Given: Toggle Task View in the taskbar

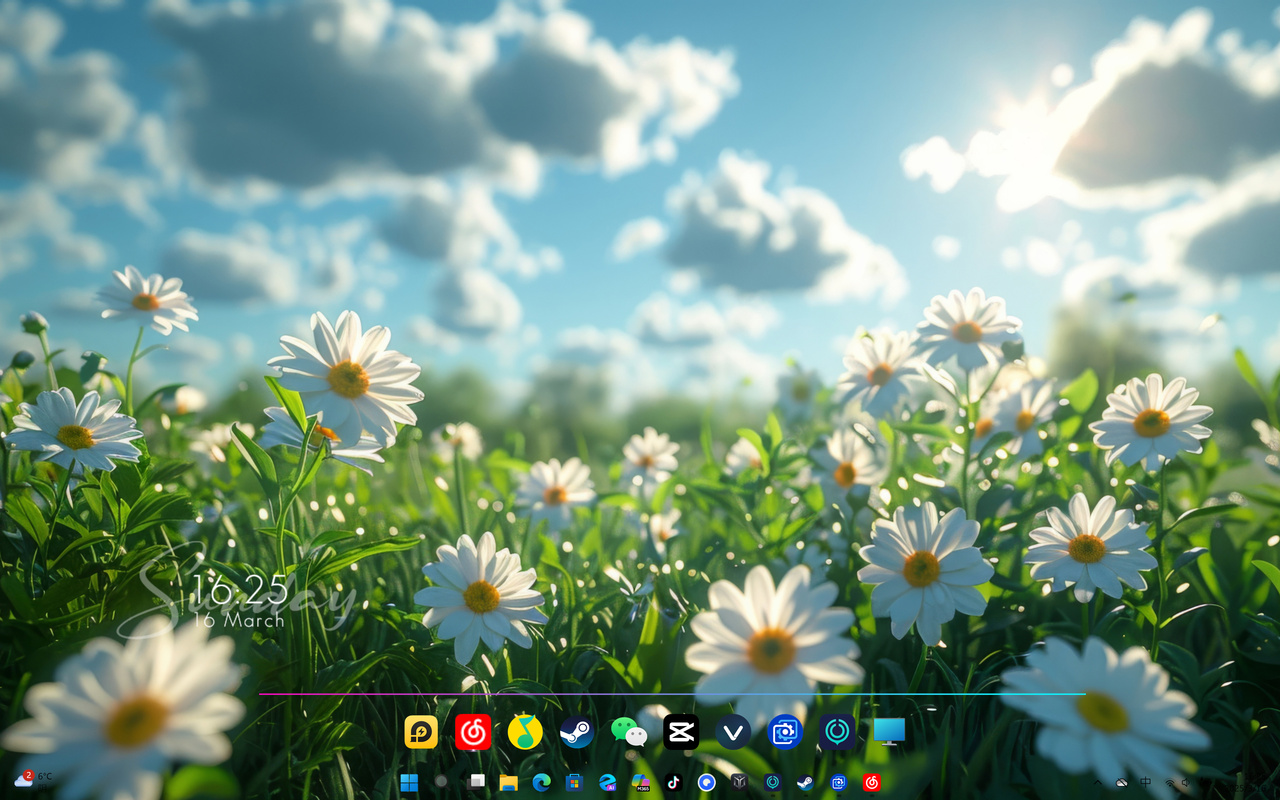Looking at the screenshot, I should click(x=476, y=782).
